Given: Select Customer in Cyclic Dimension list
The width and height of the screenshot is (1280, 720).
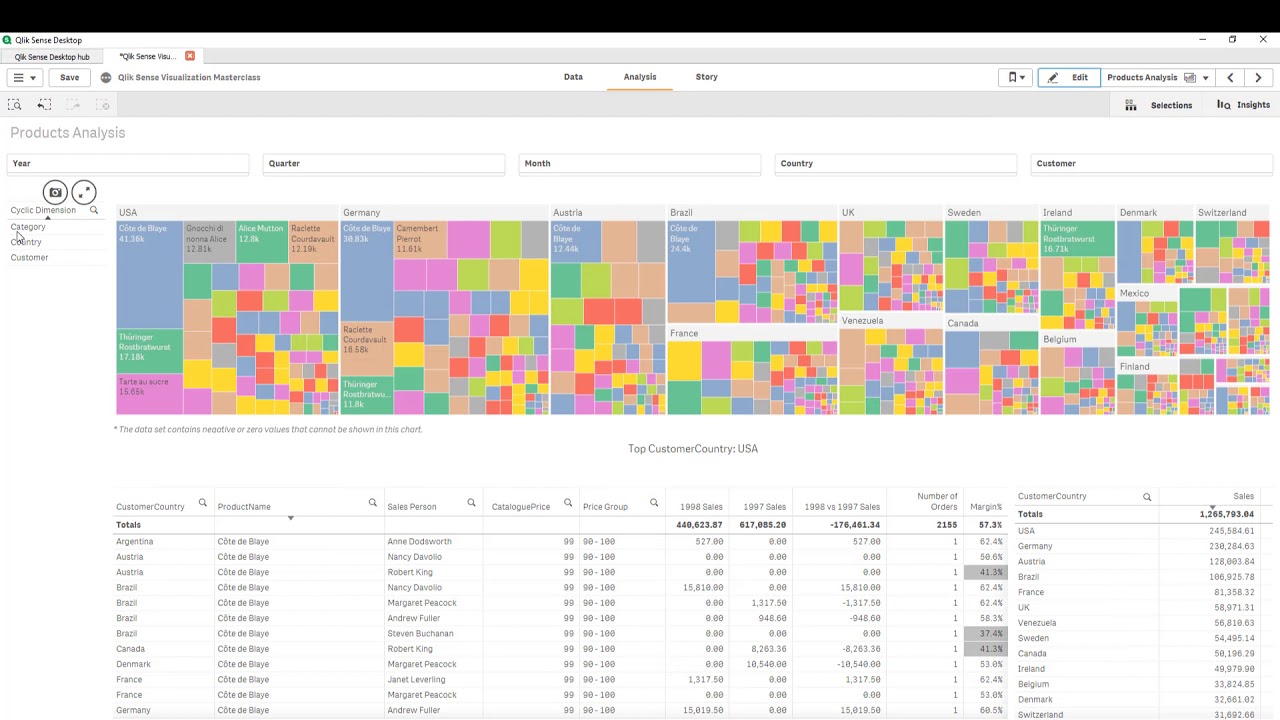Looking at the screenshot, I should (29, 258).
